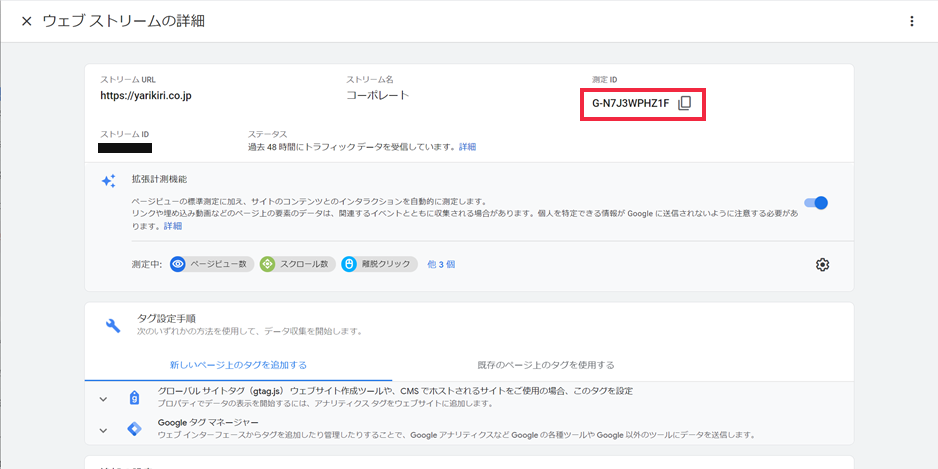
Task: Click the tag setup wrench icon
Action: click(113, 325)
